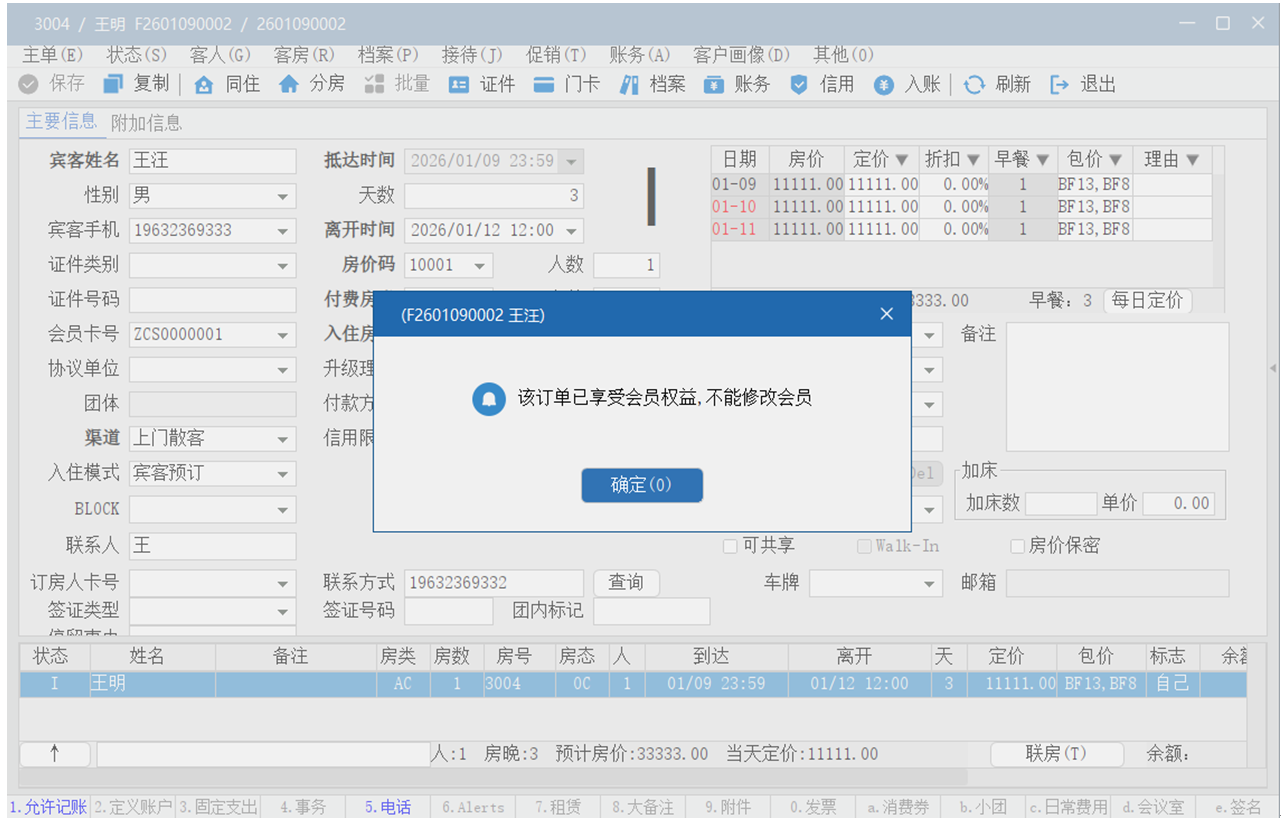The height and width of the screenshot is (818, 1281).
Task: Click the 入账 (post charge) toolbar icon
Action: [x=884, y=85]
